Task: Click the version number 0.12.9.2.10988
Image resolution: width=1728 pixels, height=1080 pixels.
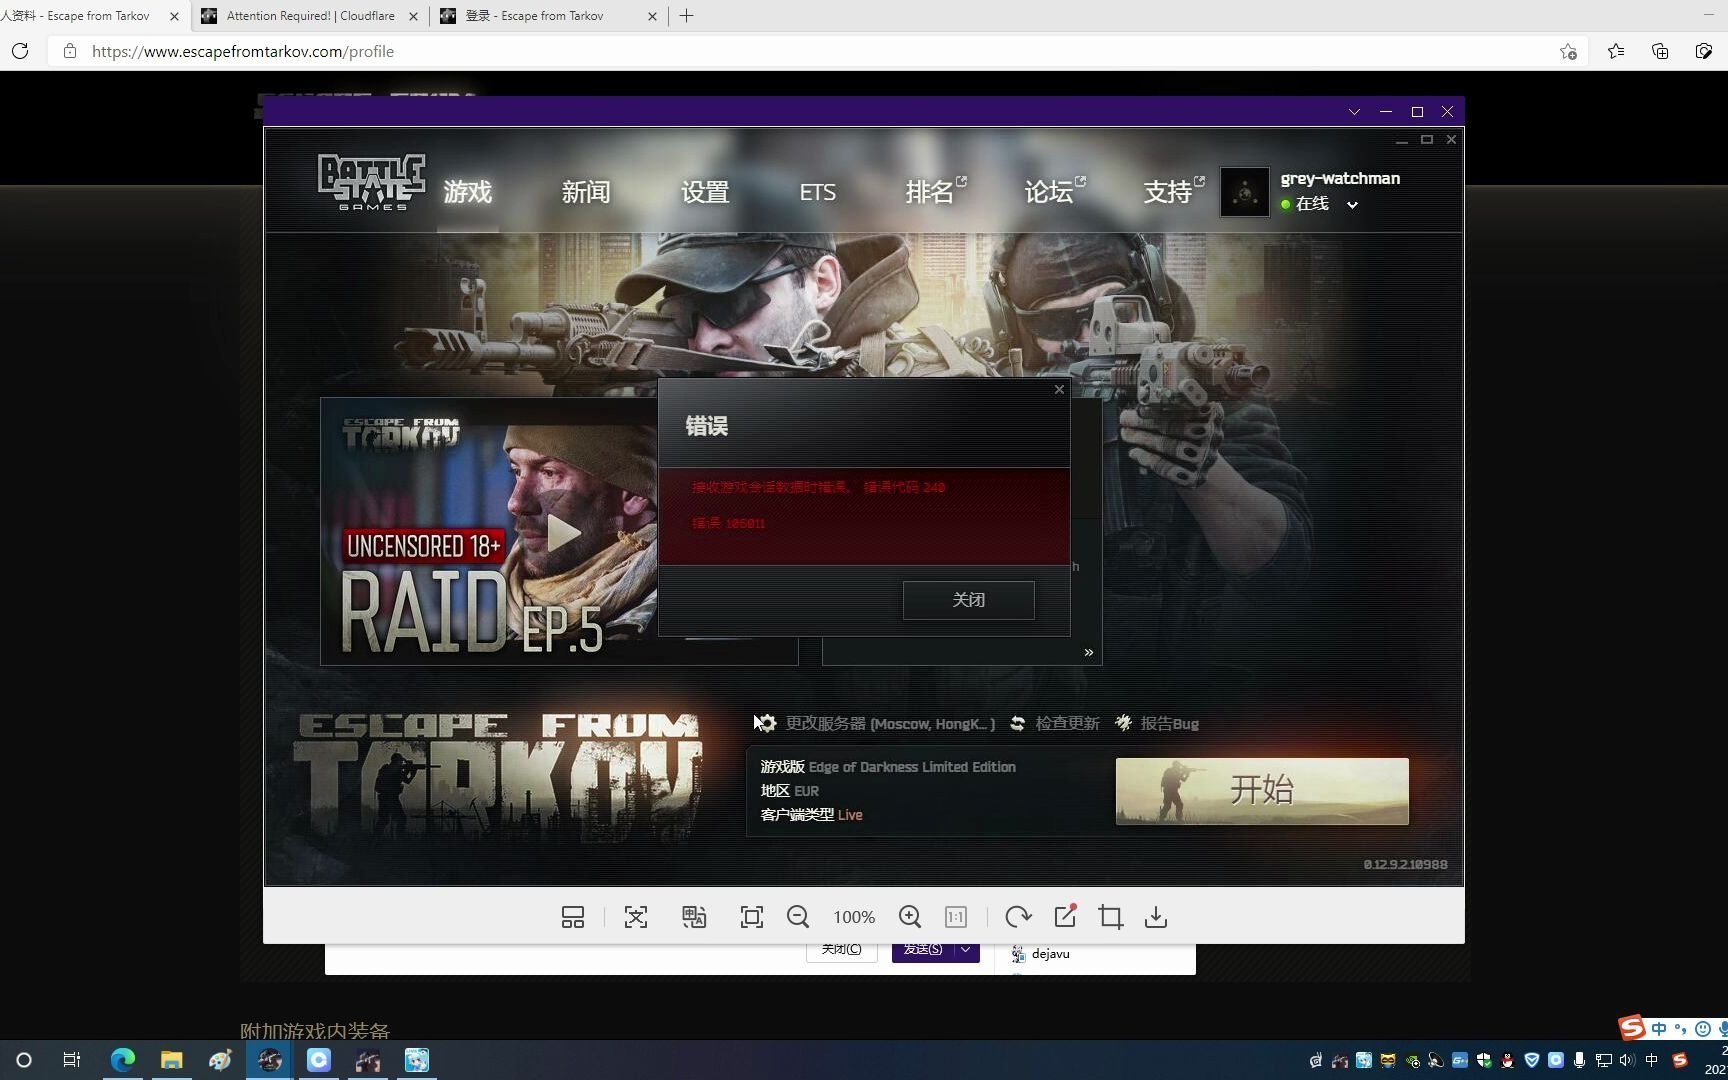Action: click(1405, 864)
